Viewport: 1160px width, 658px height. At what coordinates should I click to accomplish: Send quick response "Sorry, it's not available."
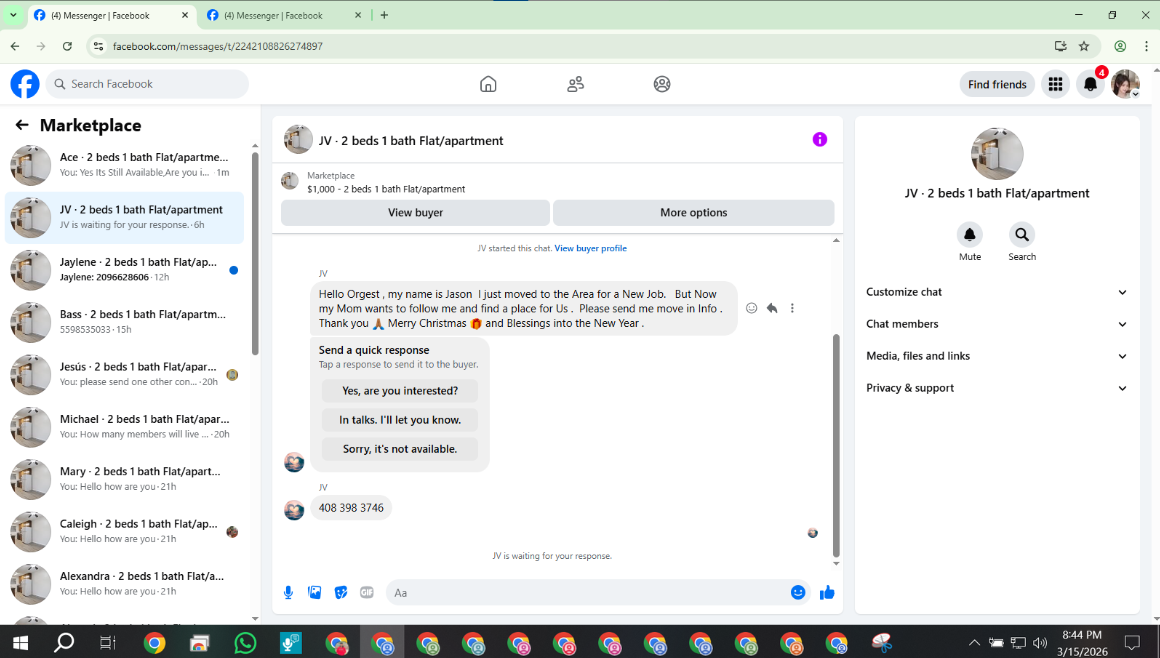[400, 449]
